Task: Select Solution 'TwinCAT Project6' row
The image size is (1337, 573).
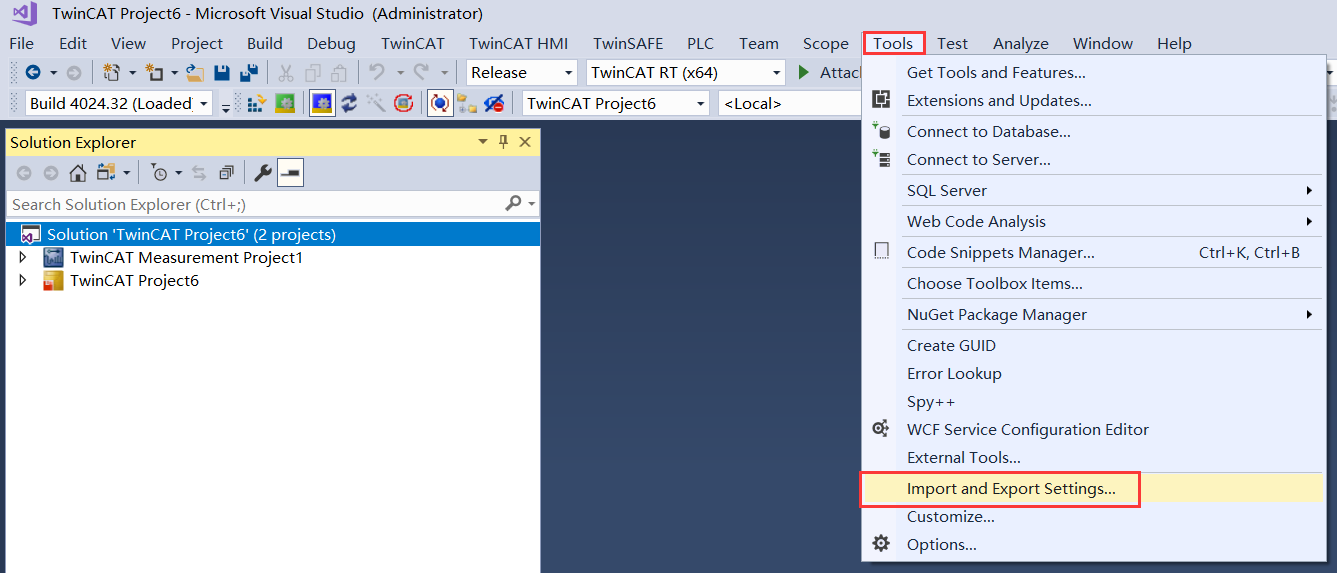Action: pos(272,235)
